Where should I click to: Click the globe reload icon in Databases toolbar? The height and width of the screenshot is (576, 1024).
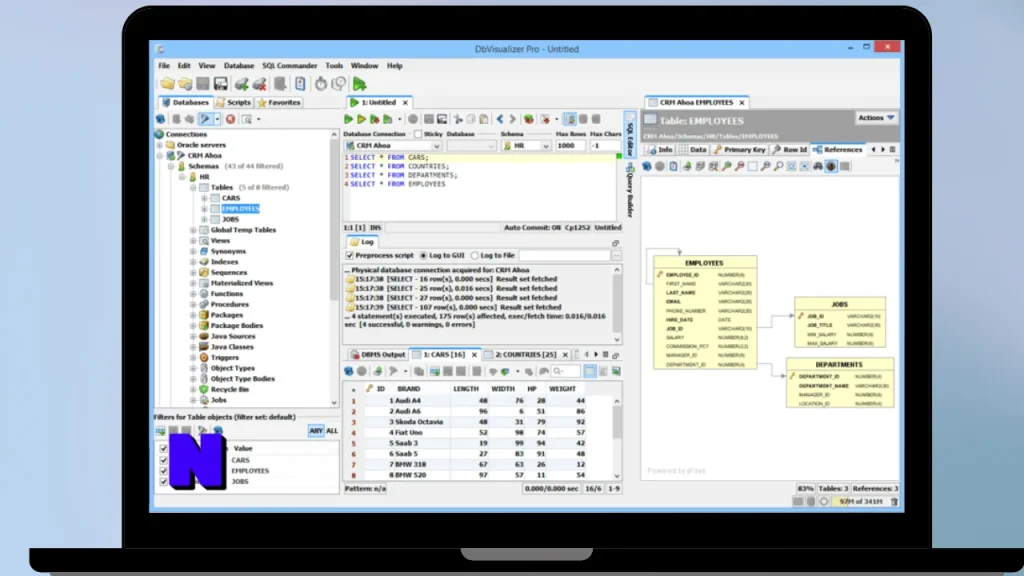pyautogui.click(x=161, y=120)
